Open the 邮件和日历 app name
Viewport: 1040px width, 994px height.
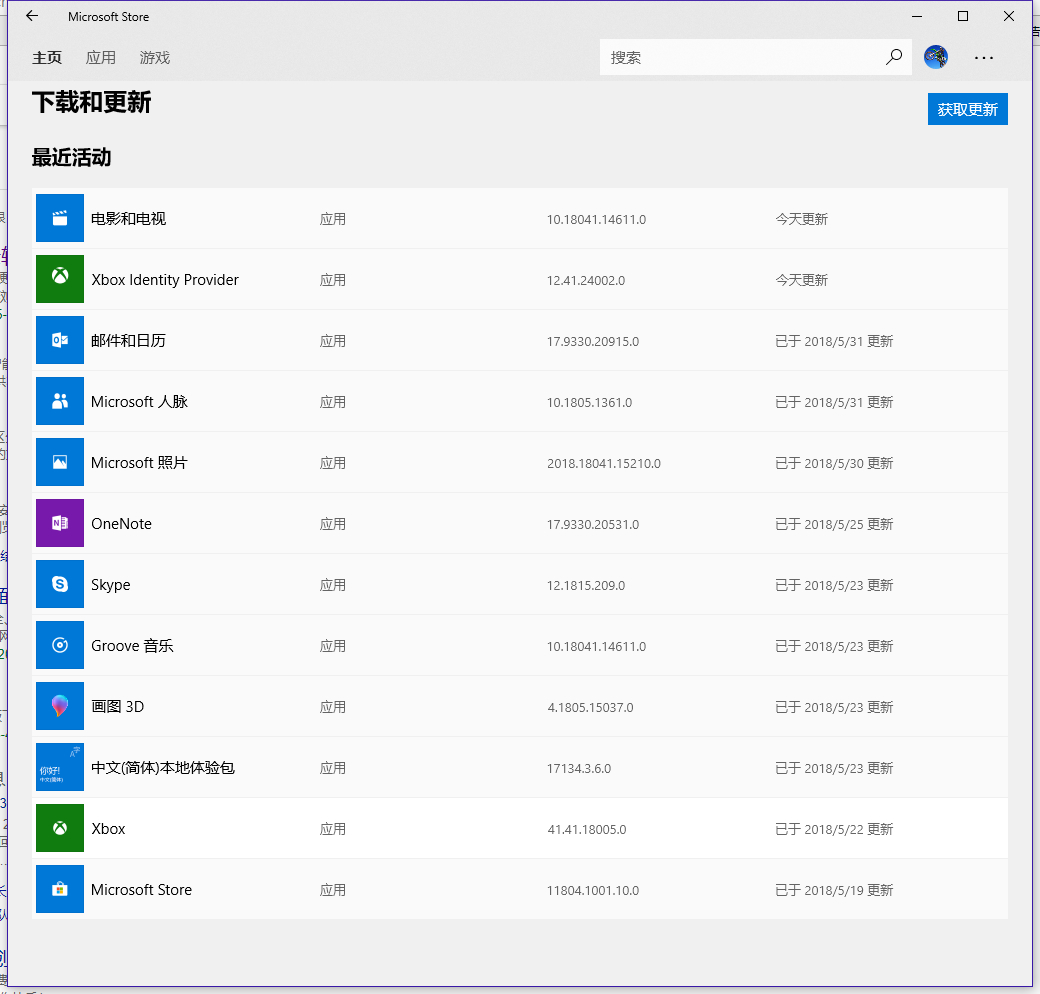(128, 341)
